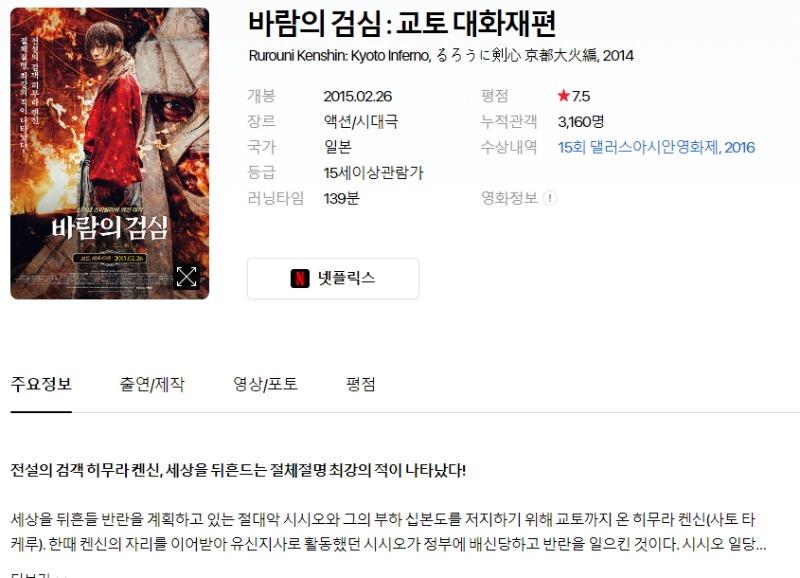Watch on 넷플릭스 button

(333, 279)
